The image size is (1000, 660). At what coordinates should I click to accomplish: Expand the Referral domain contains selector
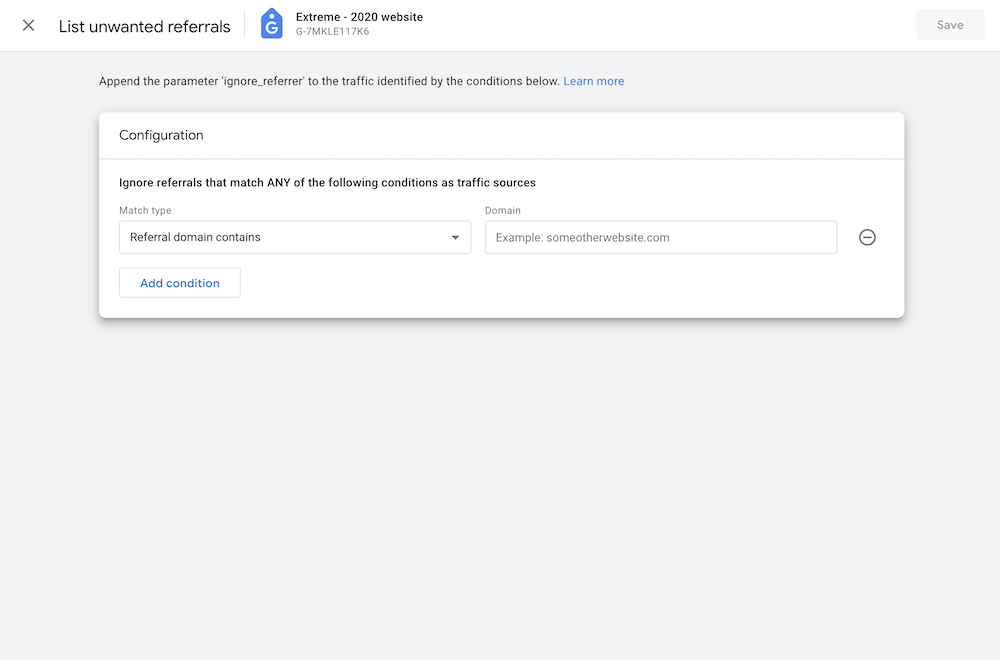[x=295, y=237]
